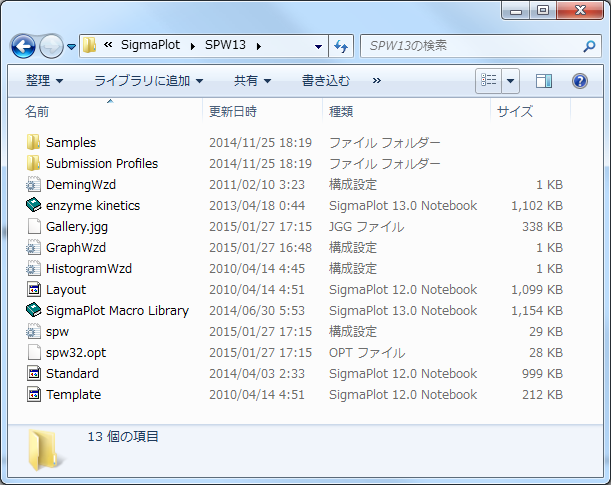Click the Layout file name
The image size is (611, 485).
coord(66,290)
